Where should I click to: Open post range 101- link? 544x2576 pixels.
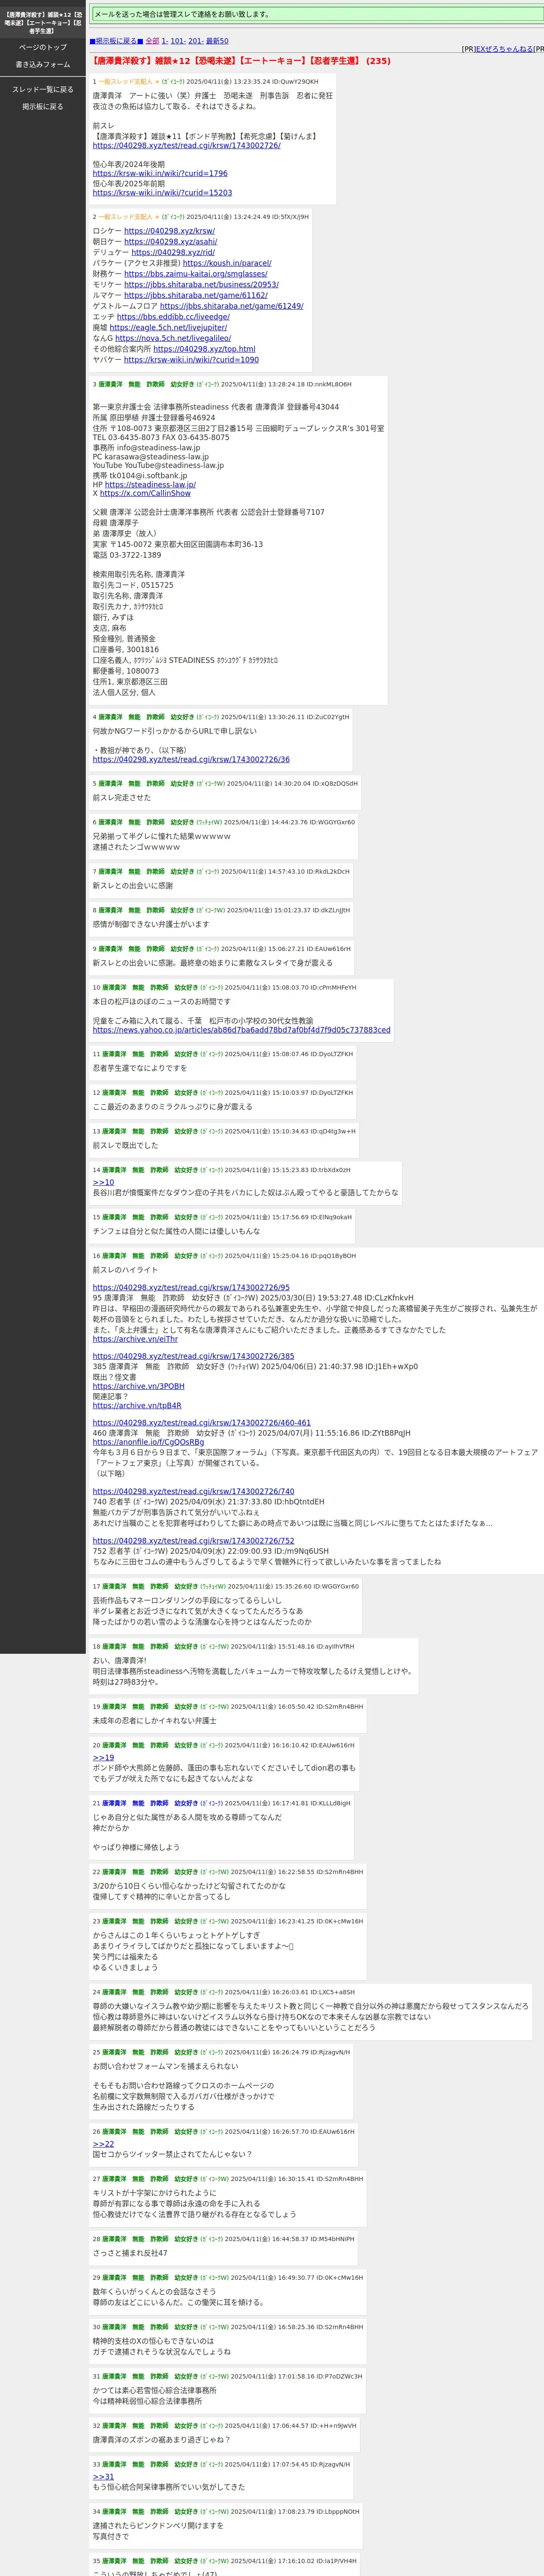click(x=178, y=41)
